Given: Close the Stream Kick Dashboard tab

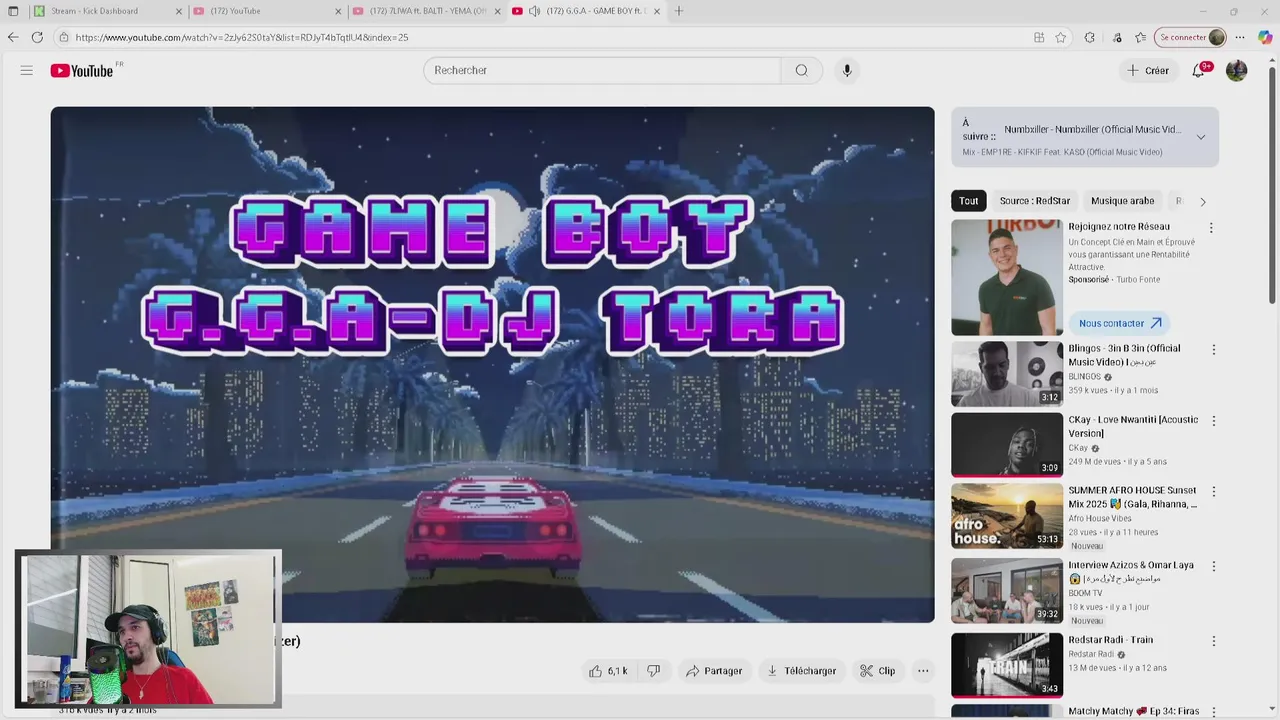Looking at the screenshot, I should point(179,11).
